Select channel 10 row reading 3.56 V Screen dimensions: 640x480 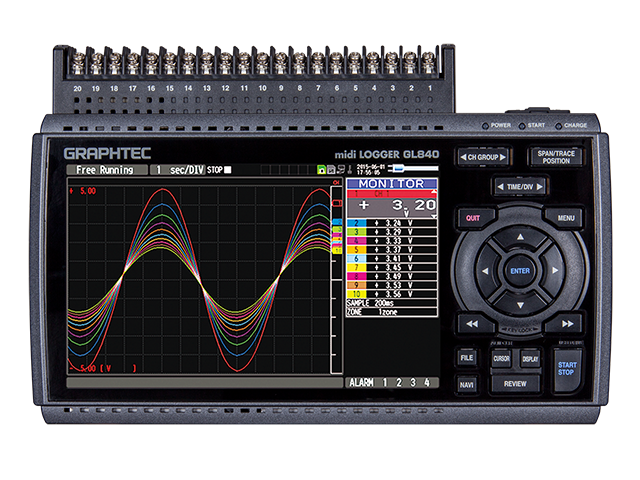392,294
